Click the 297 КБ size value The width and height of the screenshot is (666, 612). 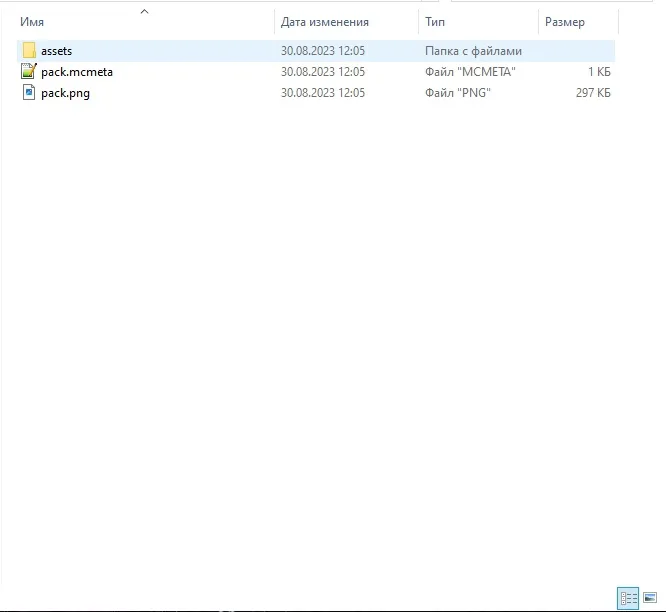pos(593,93)
